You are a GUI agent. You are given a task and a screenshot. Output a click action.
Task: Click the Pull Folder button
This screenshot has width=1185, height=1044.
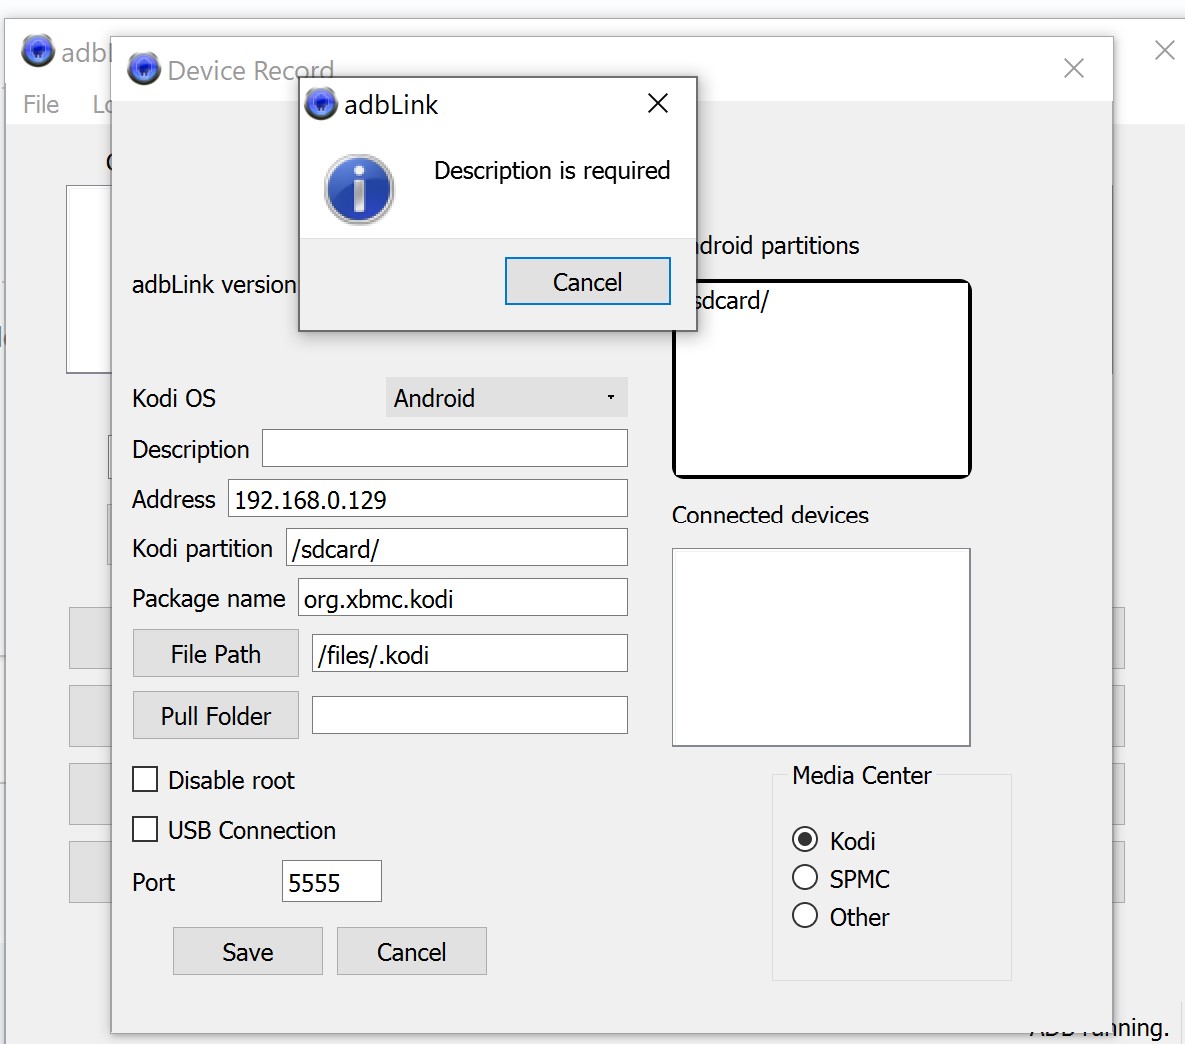215,715
